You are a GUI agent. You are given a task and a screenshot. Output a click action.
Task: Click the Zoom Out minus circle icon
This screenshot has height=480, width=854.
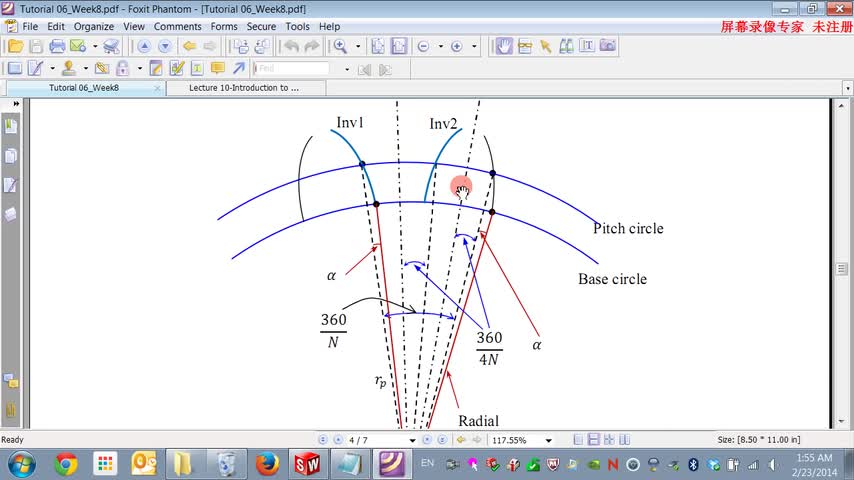pyautogui.click(x=423, y=47)
